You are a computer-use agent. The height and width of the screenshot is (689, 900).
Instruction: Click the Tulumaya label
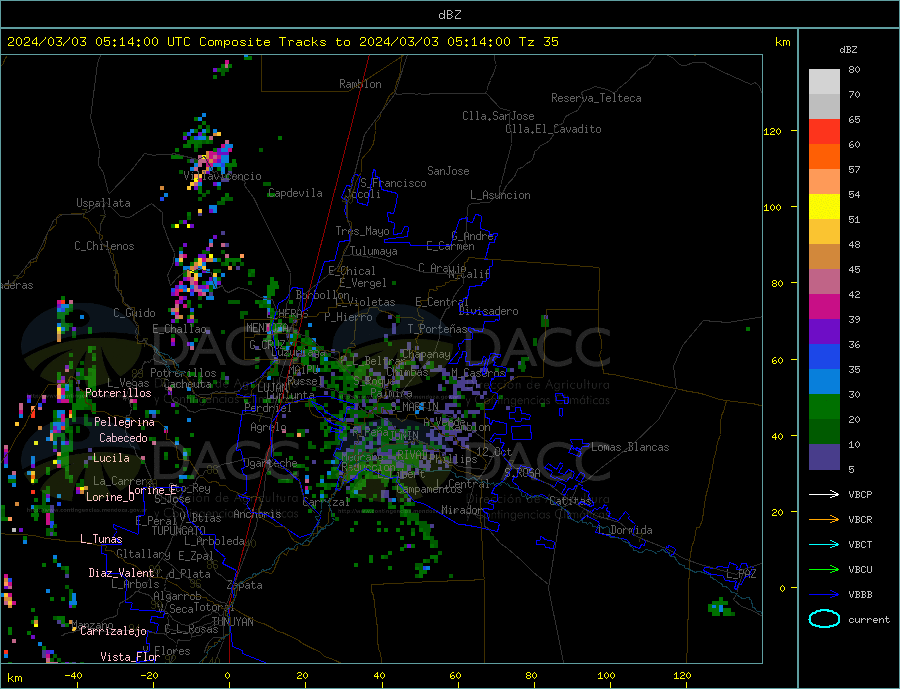click(x=374, y=251)
